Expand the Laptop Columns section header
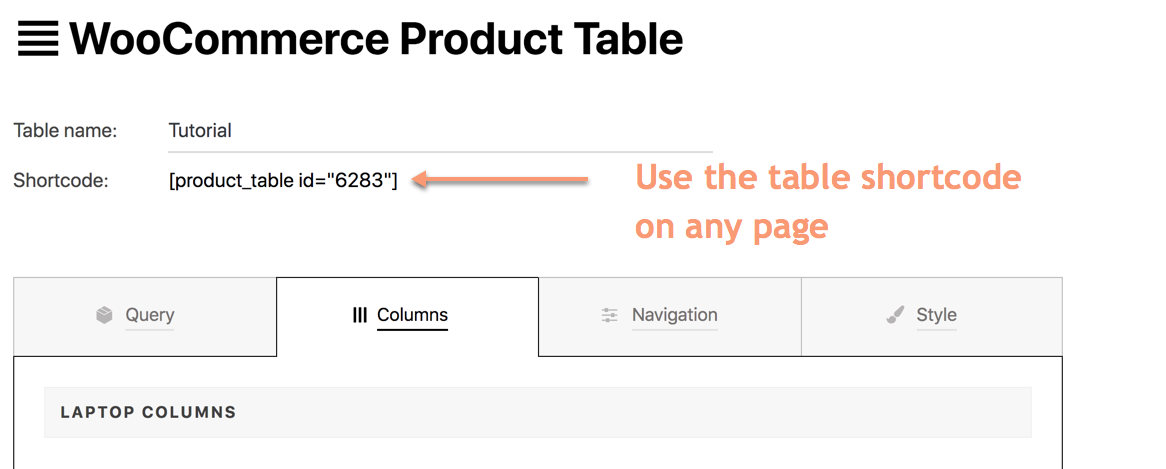This screenshot has width=1166, height=469. 148,412
